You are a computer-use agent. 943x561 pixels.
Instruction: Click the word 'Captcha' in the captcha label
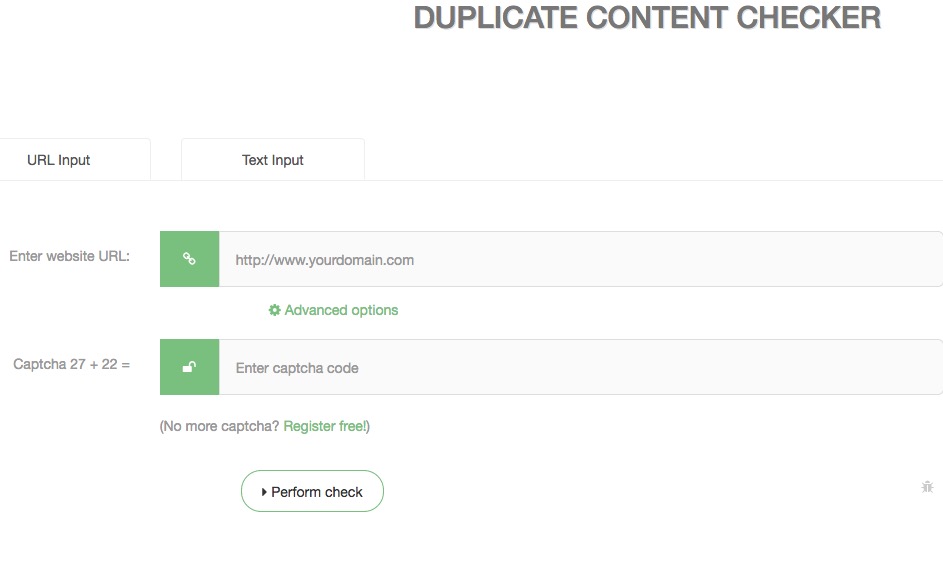pos(39,364)
